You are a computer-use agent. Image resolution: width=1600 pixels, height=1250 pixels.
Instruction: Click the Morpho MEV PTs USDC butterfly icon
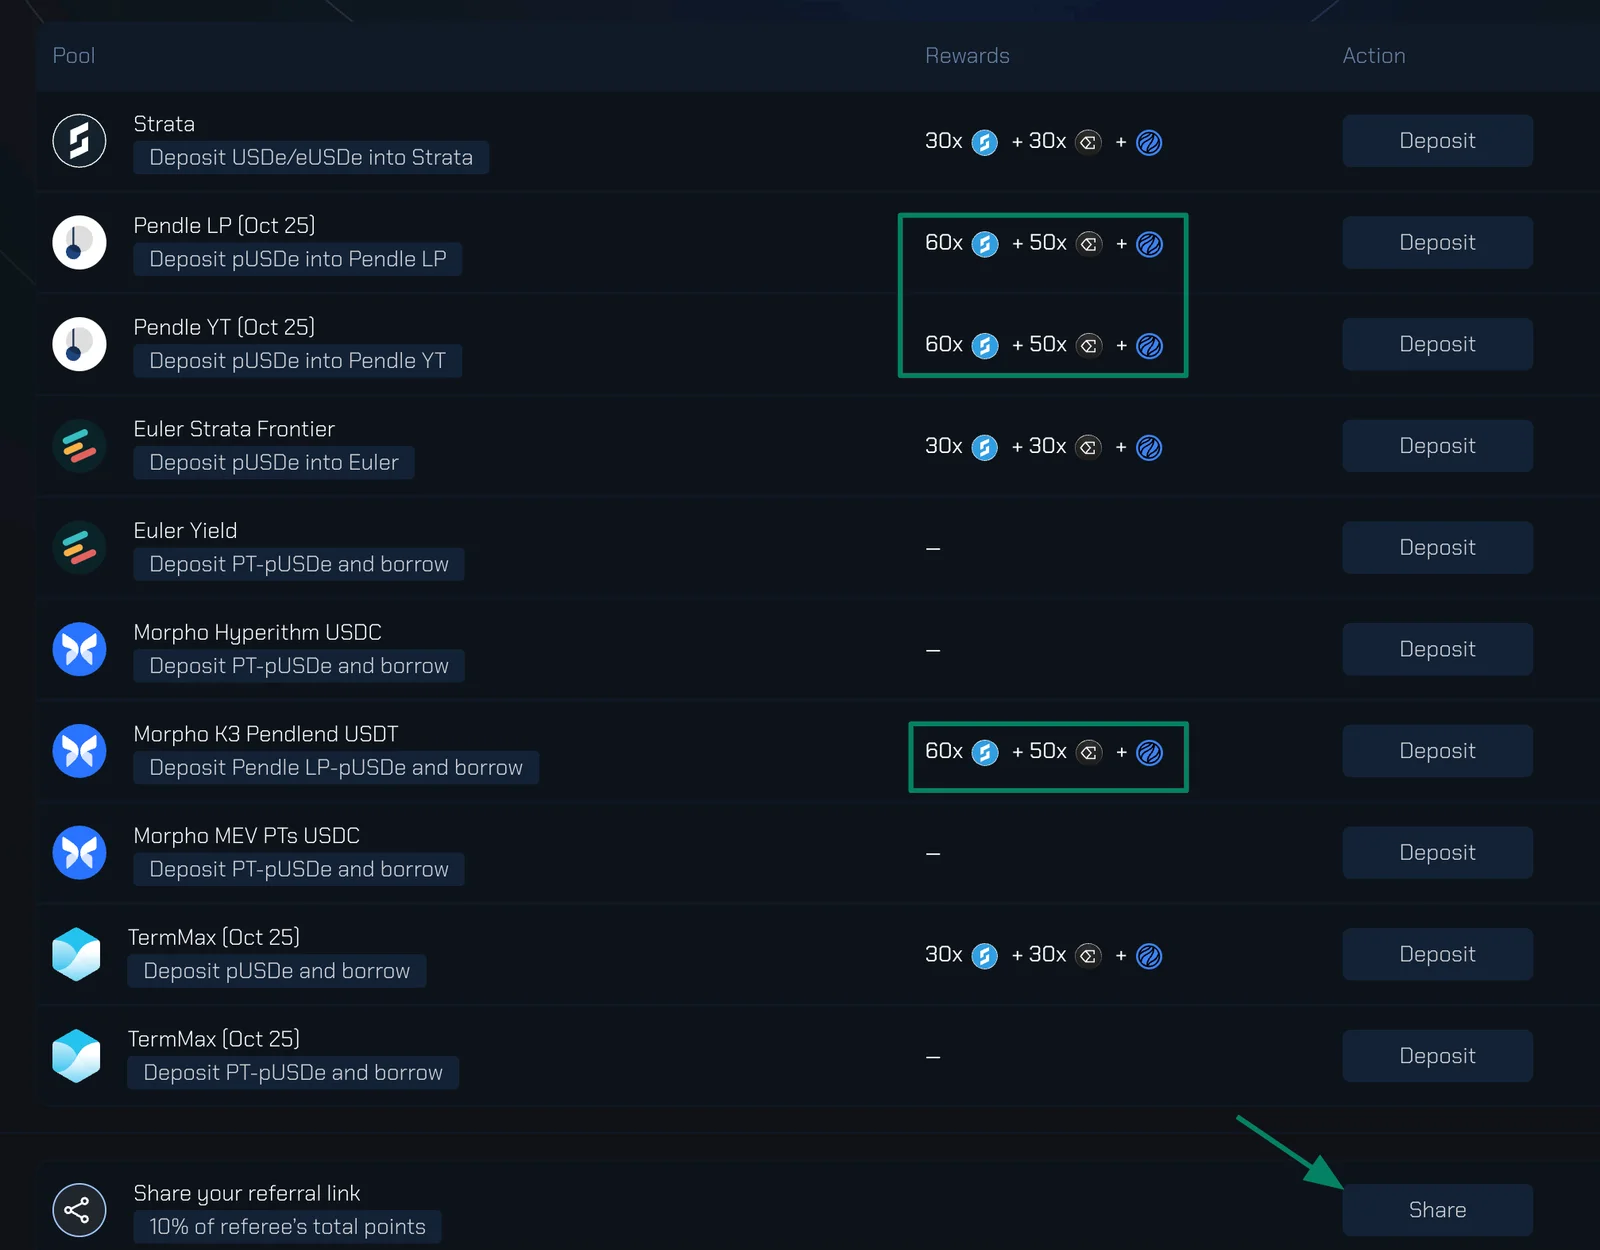pos(79,853)
